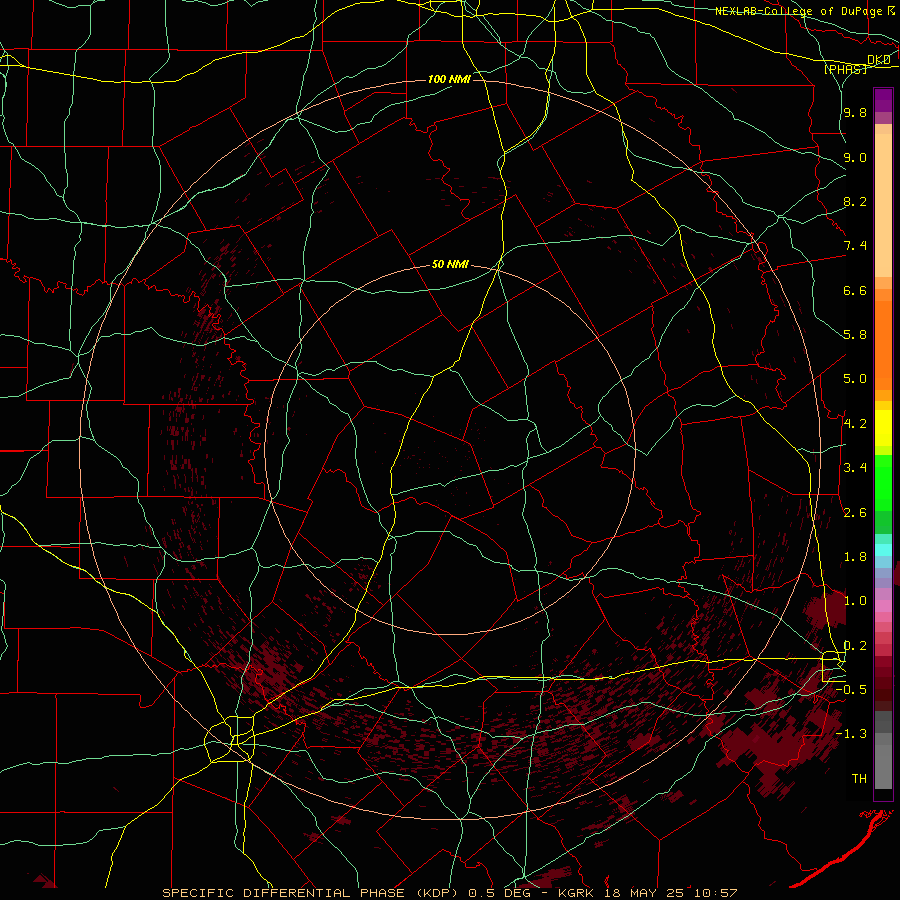The height and width of the screenshot is (900, 900).
Task: Click the 5.0 scale value
Action: 855,379
